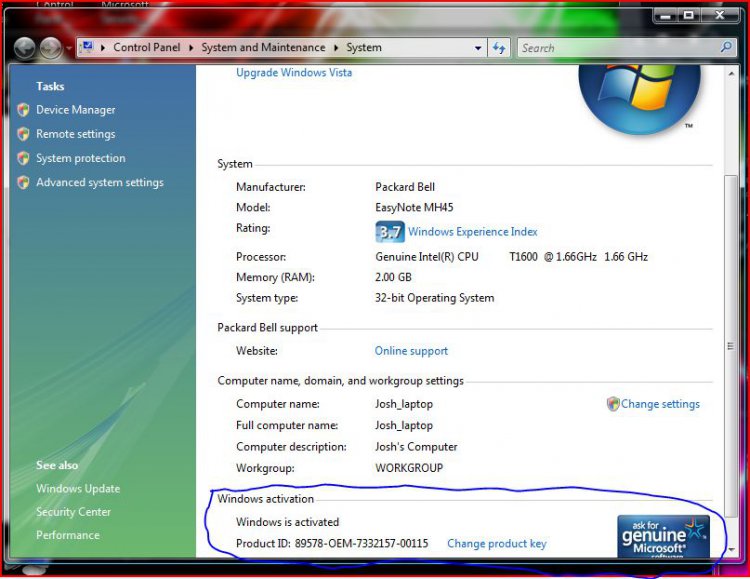
Task: Click the Refresh button beside address bar
Action: tap(499, 47)
